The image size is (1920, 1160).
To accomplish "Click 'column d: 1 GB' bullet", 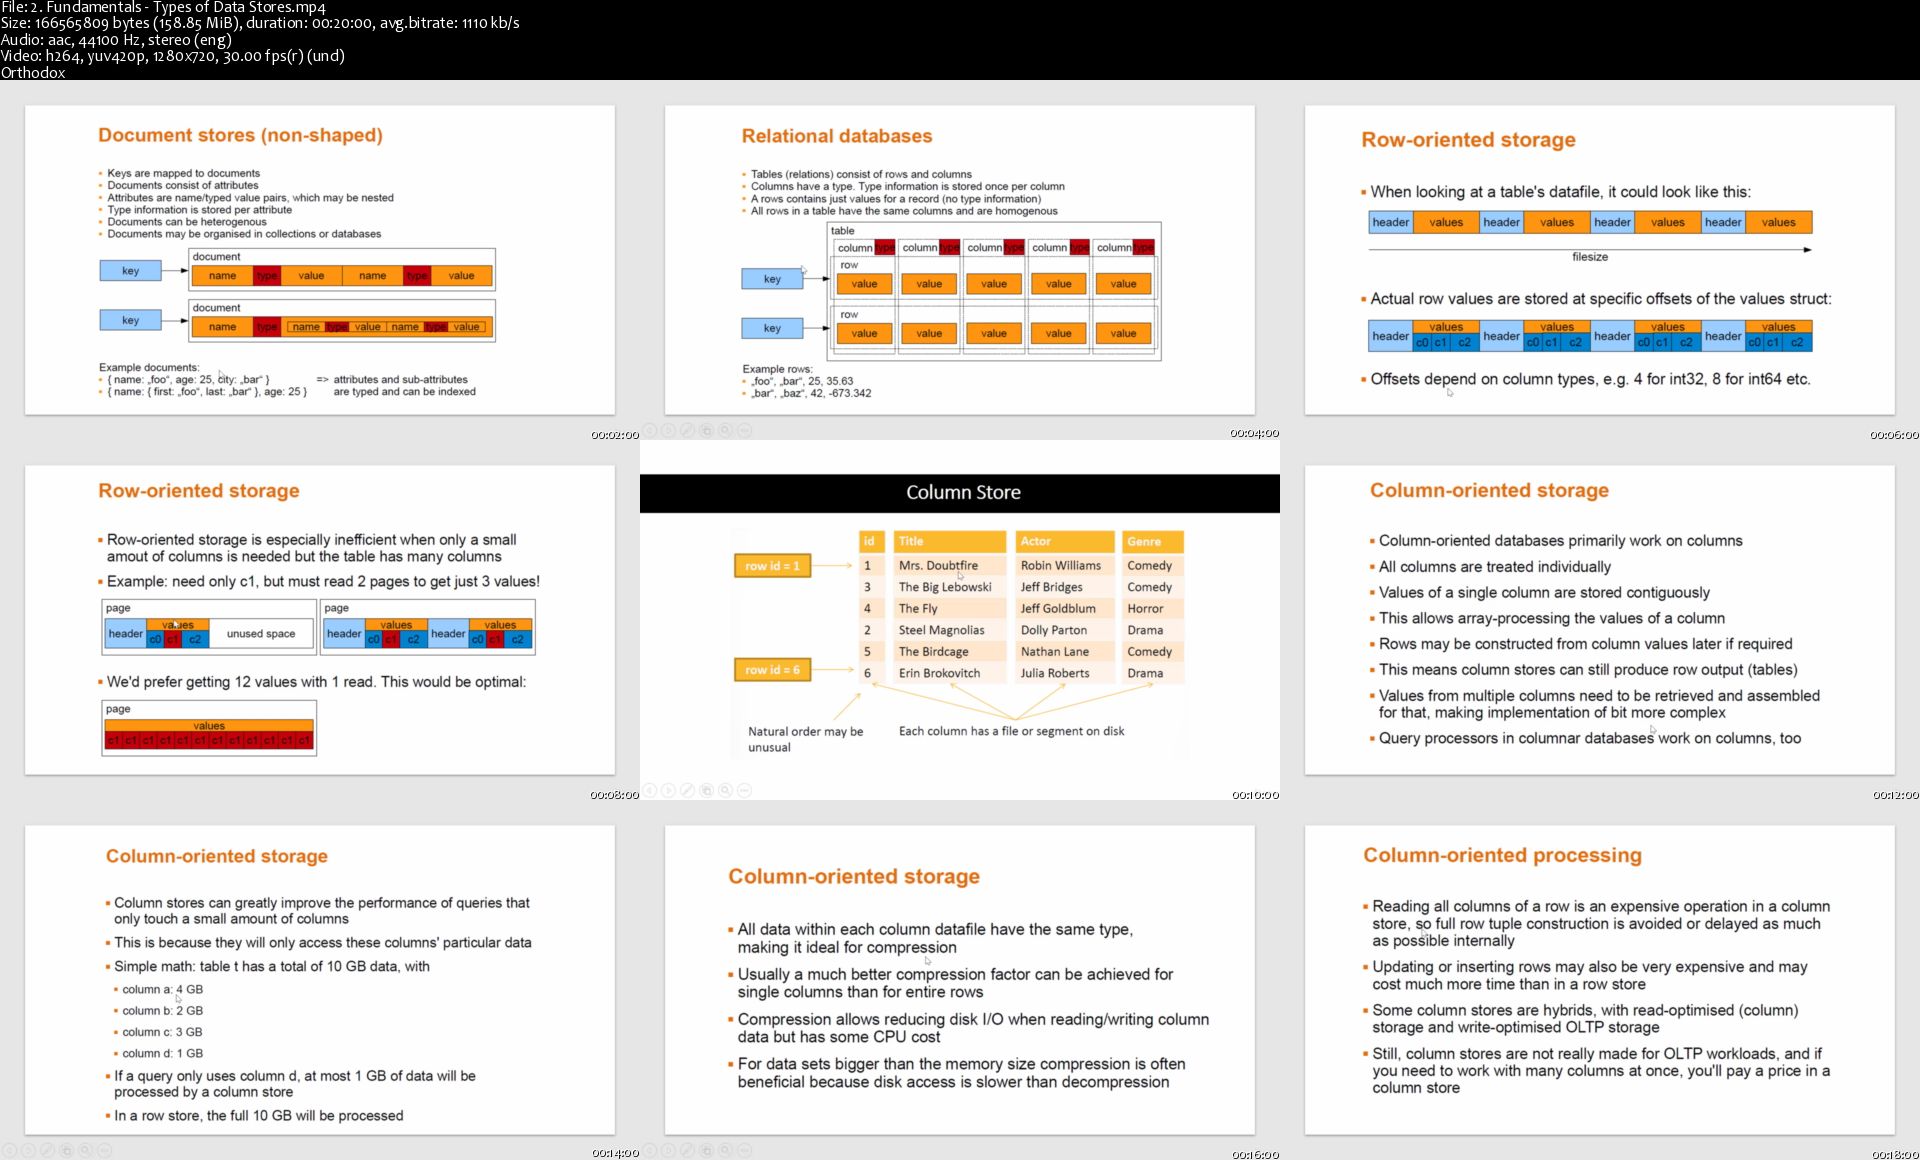I will (x=162, y=1053).
